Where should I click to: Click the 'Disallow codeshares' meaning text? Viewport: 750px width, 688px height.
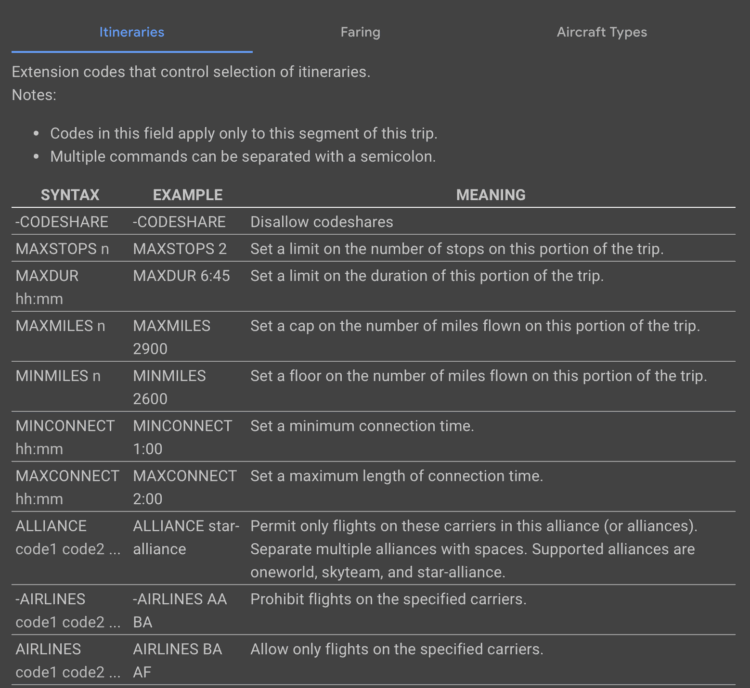pos(322,222)
